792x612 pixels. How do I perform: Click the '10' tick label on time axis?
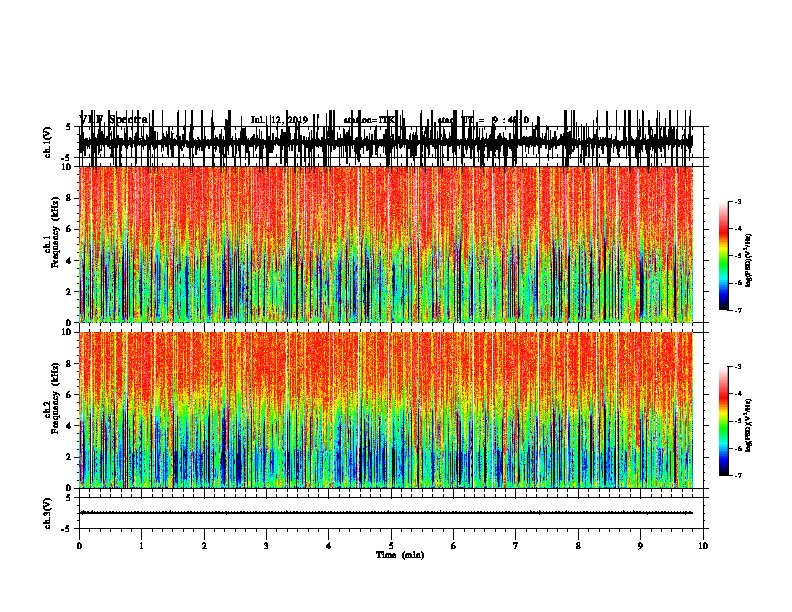tap(703, 546)
